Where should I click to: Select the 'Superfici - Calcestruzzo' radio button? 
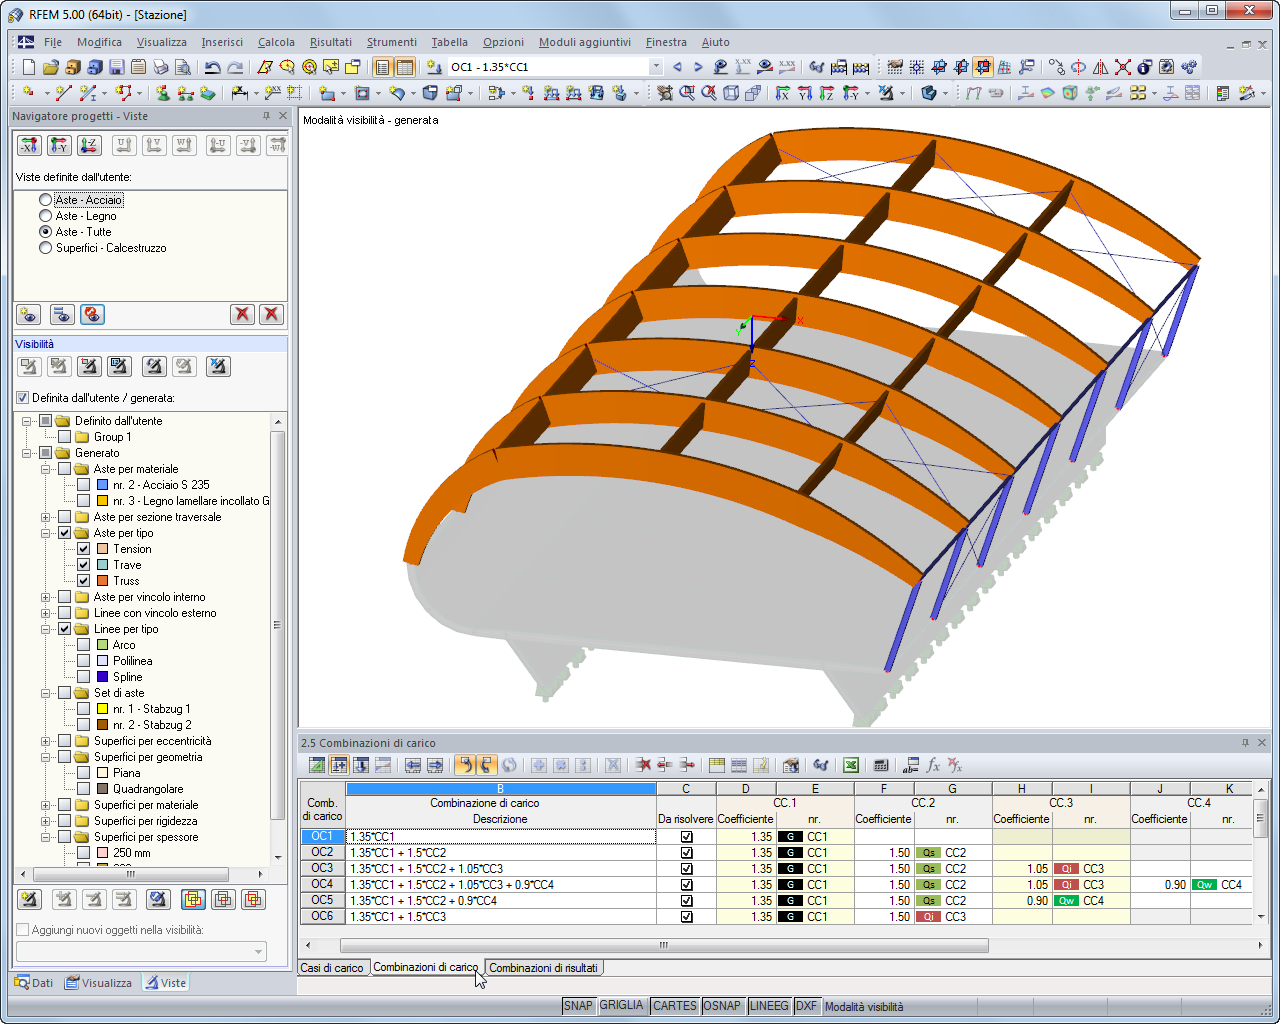point(45,248)
